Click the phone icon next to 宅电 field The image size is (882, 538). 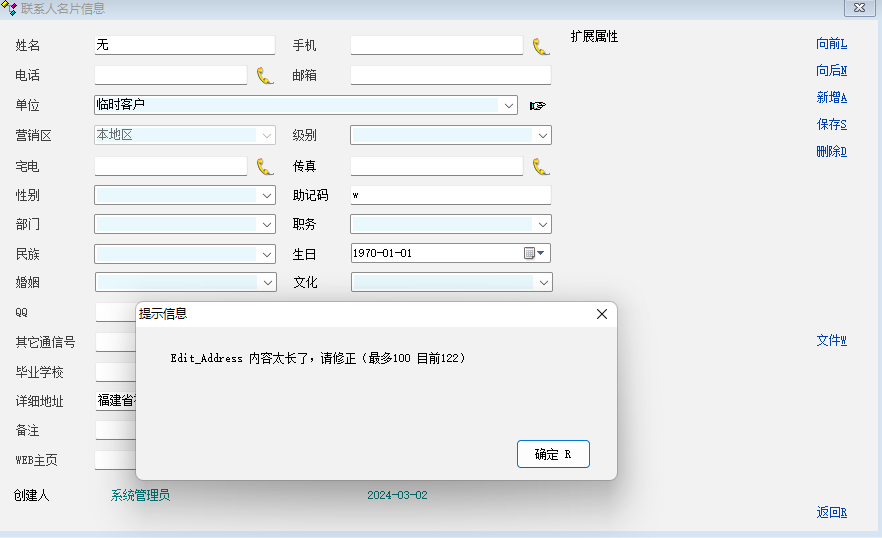264,167
